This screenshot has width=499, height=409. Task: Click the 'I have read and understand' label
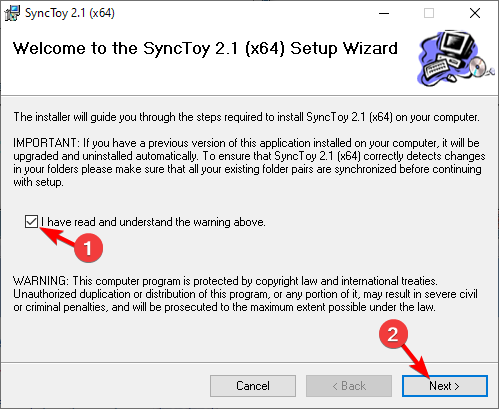(x=153, y=222)
